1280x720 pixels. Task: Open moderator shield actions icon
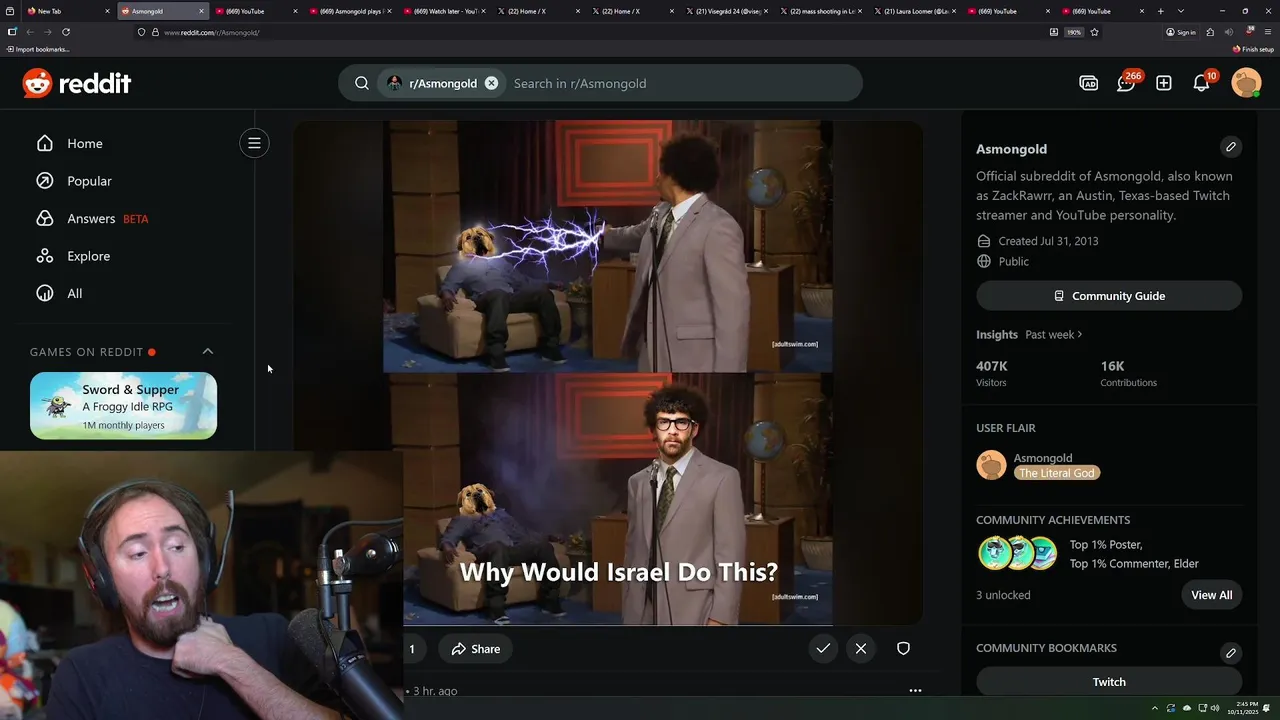click(x=903, y=649)
